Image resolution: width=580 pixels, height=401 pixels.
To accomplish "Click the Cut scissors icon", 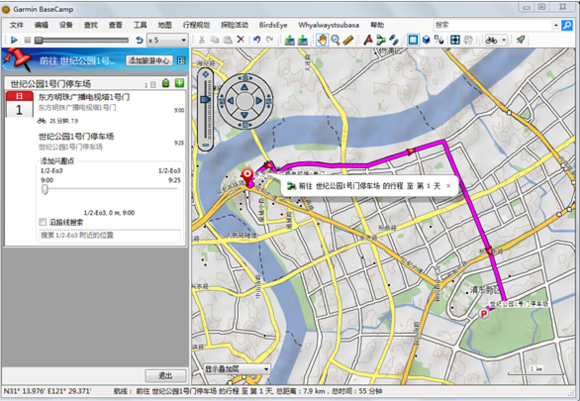I will click(202, 40).
